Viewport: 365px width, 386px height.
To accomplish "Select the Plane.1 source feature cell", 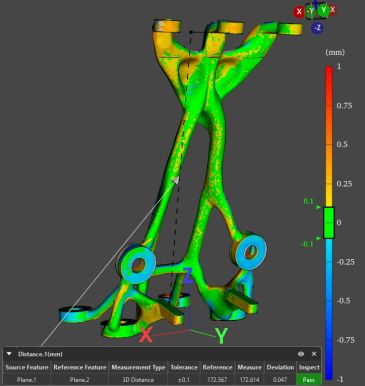I will point(27,380).
